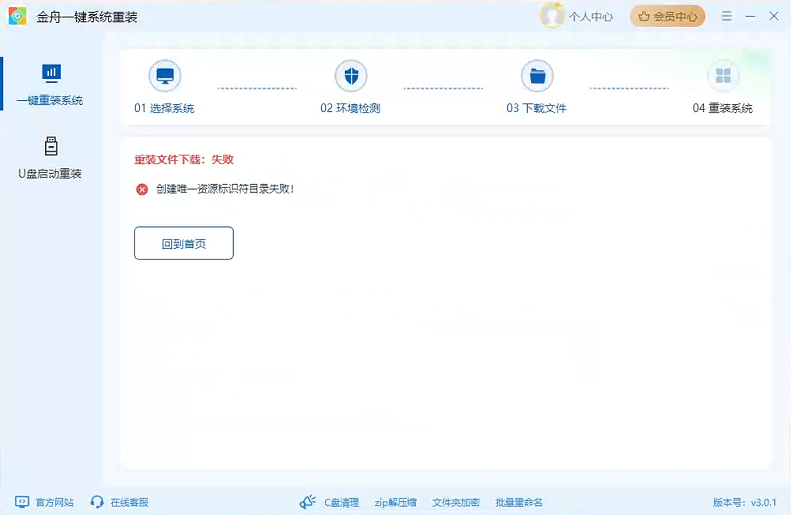Click the 02 环境检测 shield icon
The image size is (791, 515).
click(x=351, y=76)
